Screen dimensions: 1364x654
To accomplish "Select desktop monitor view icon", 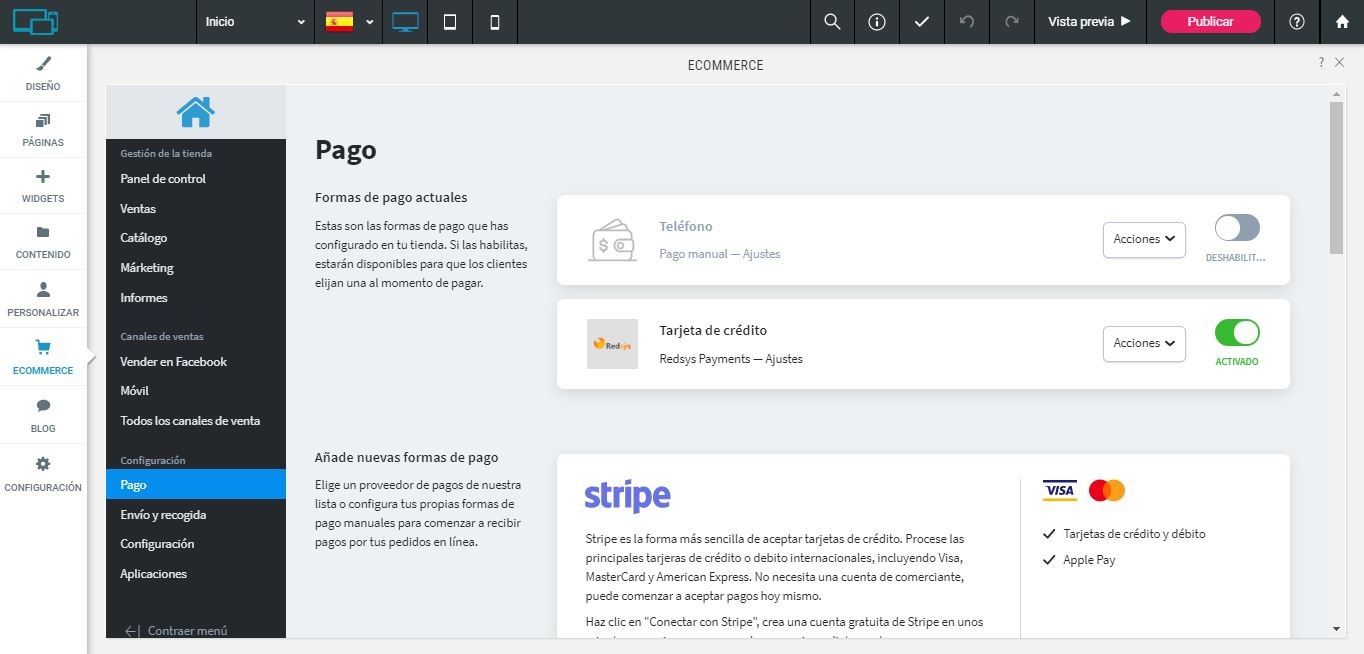I will [405, 22].
